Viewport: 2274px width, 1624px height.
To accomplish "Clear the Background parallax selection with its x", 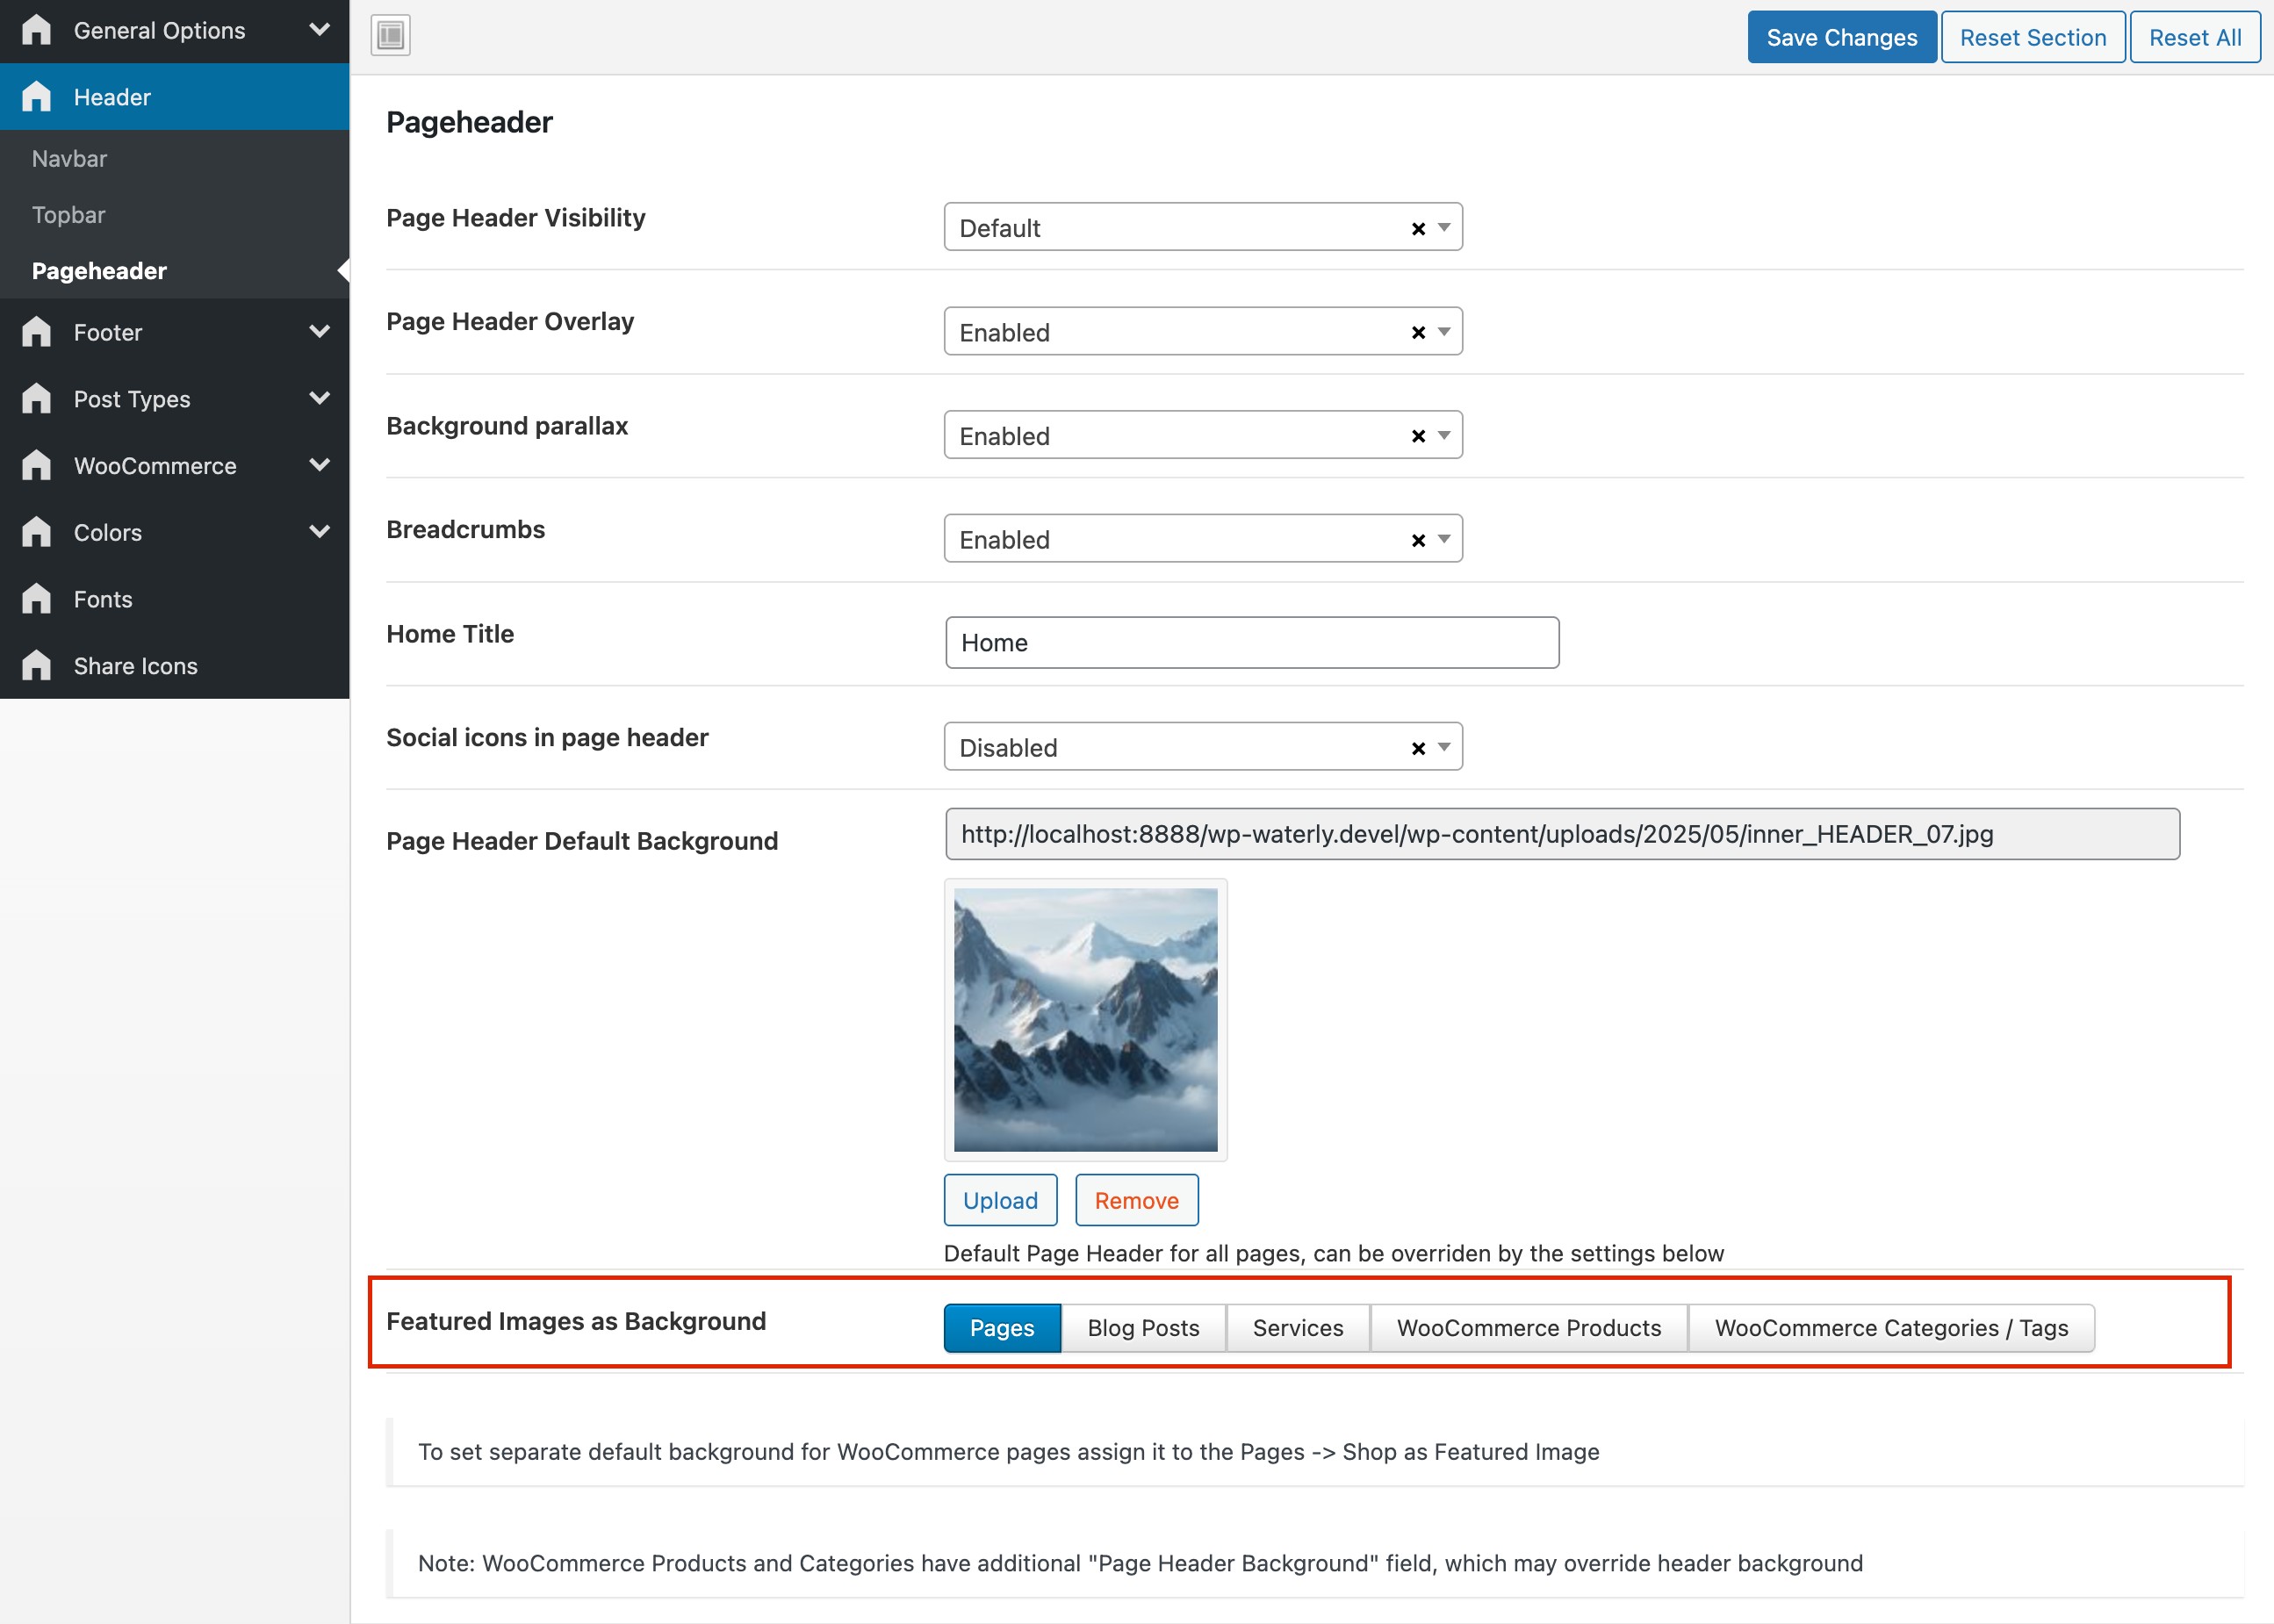I will (1417, 436).
